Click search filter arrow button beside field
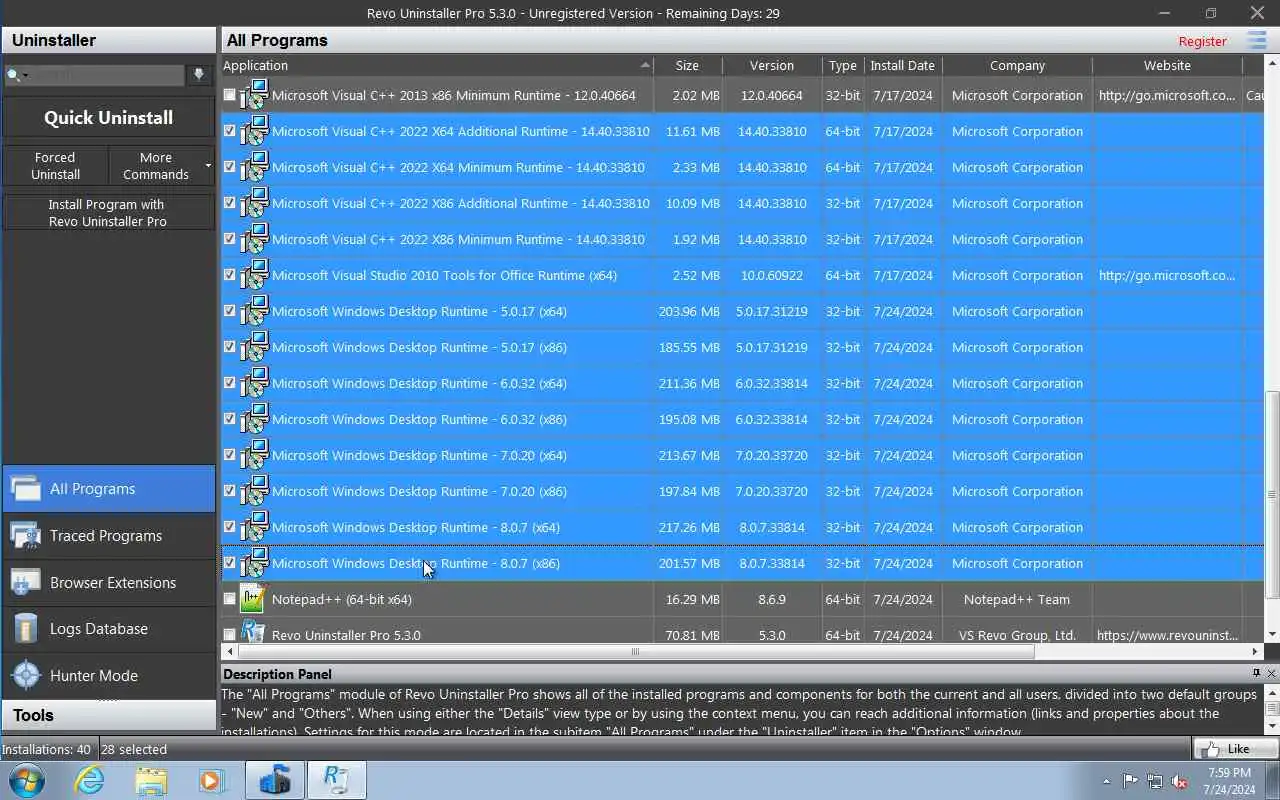 click(x=199, y=75)
